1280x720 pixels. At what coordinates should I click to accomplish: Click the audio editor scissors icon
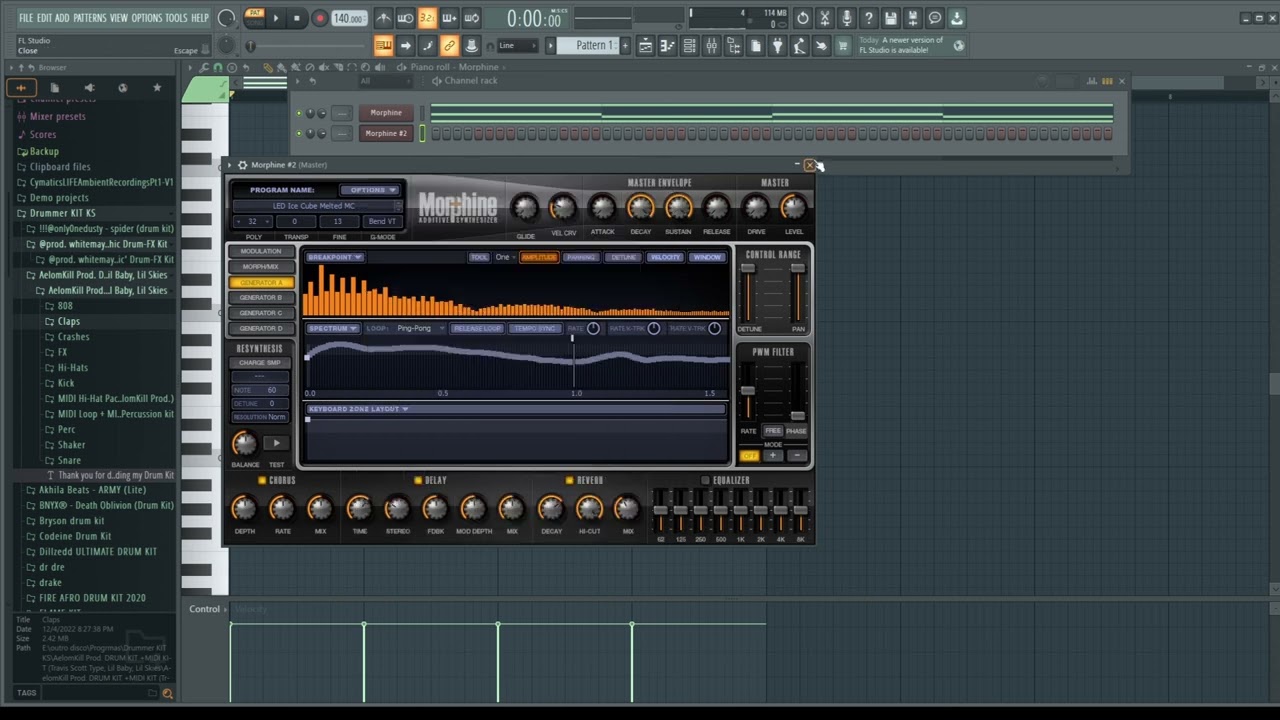(824, 18)
